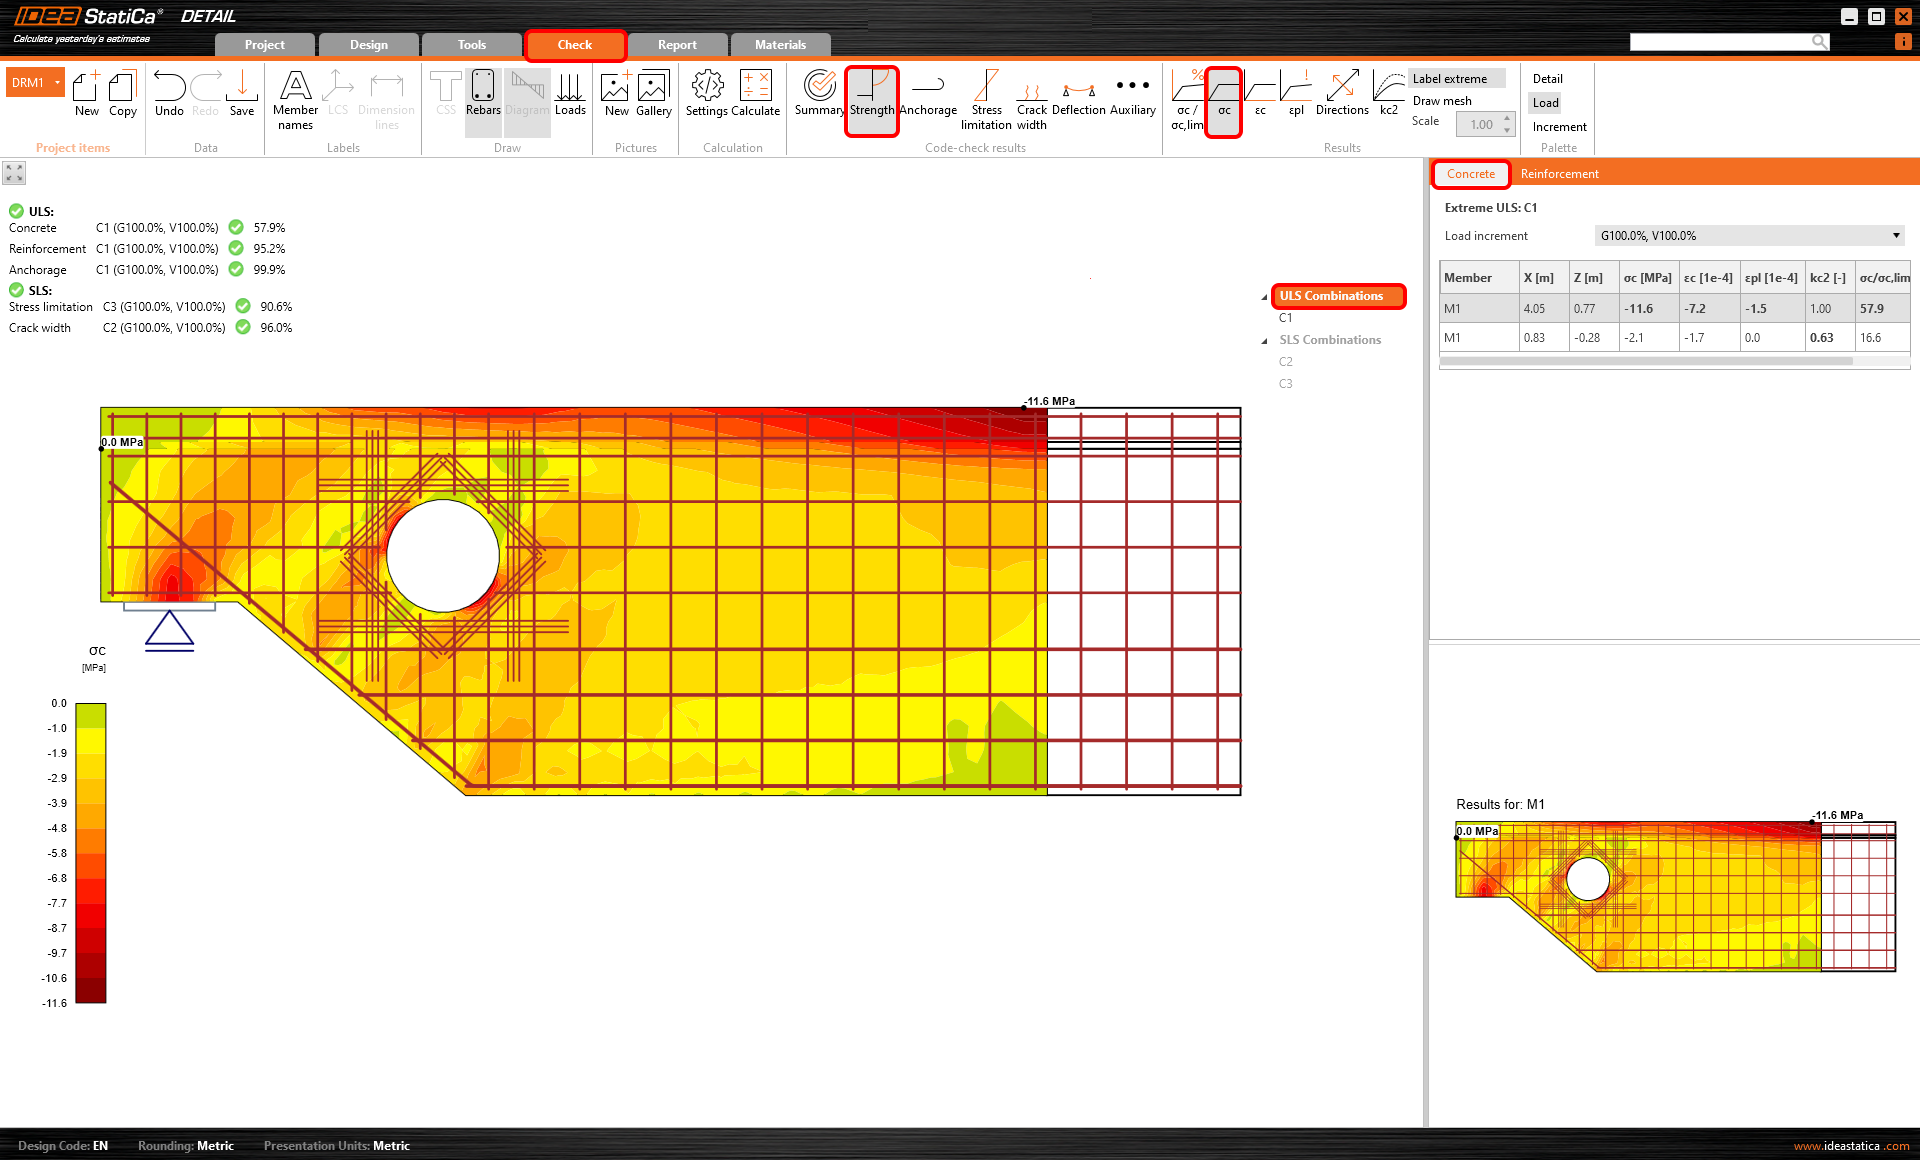This screenshot has height=1160, width=1920.
Task: Open the Deflection results view
Action: [x=1078, y=93]
